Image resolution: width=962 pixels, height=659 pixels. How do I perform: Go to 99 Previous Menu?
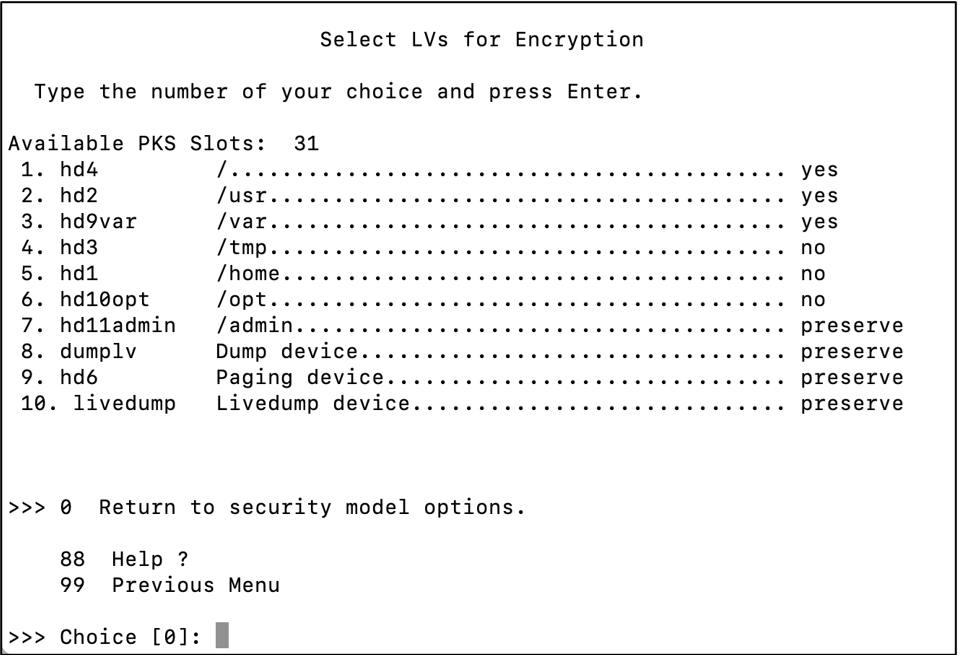pos(169,585)
